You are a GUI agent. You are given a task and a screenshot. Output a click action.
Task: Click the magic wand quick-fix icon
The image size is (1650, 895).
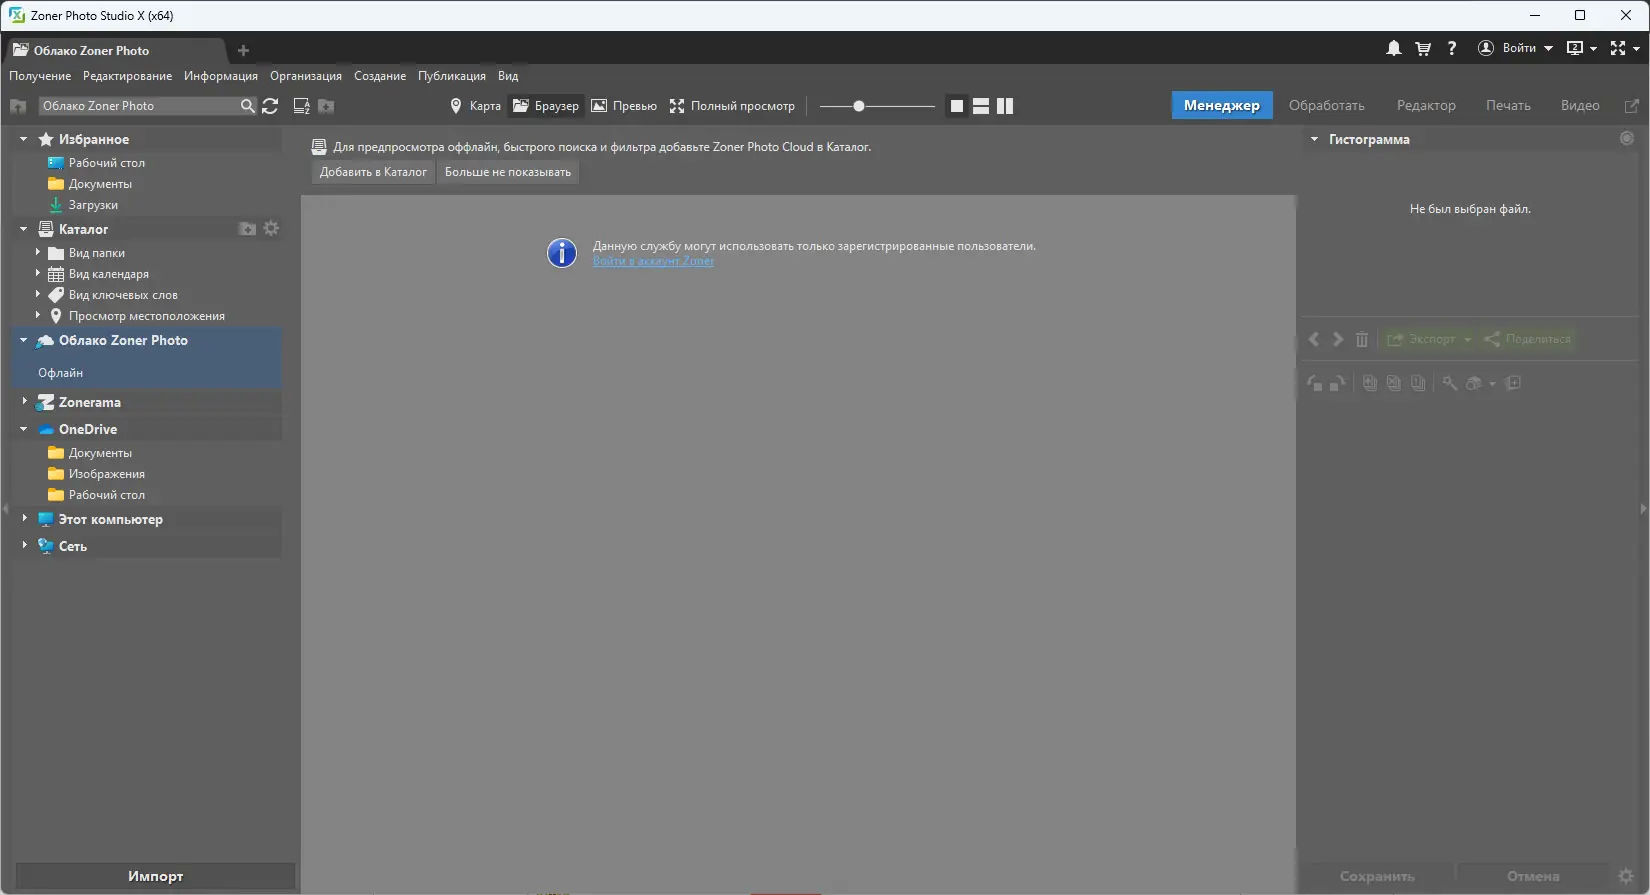[1450, 383]
